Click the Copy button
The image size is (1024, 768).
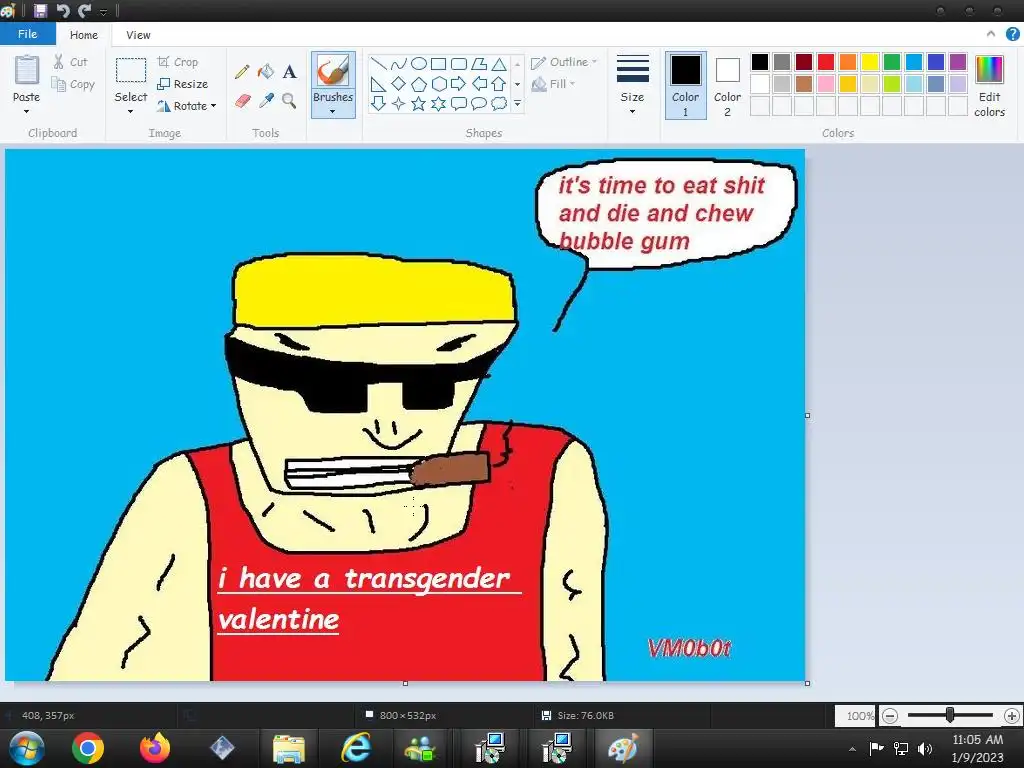pyautogui.click(x=73, y=84)
